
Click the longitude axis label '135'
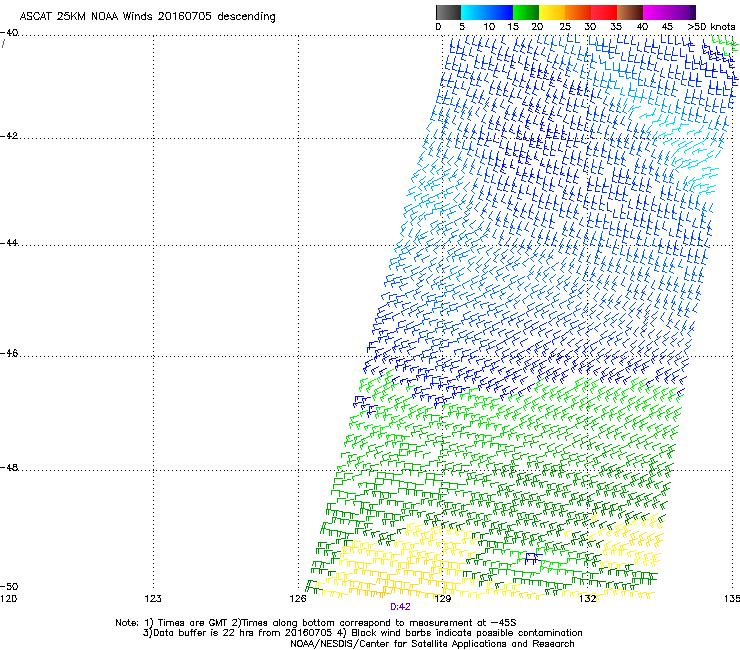pyautogui.click(x=732, y=599)
